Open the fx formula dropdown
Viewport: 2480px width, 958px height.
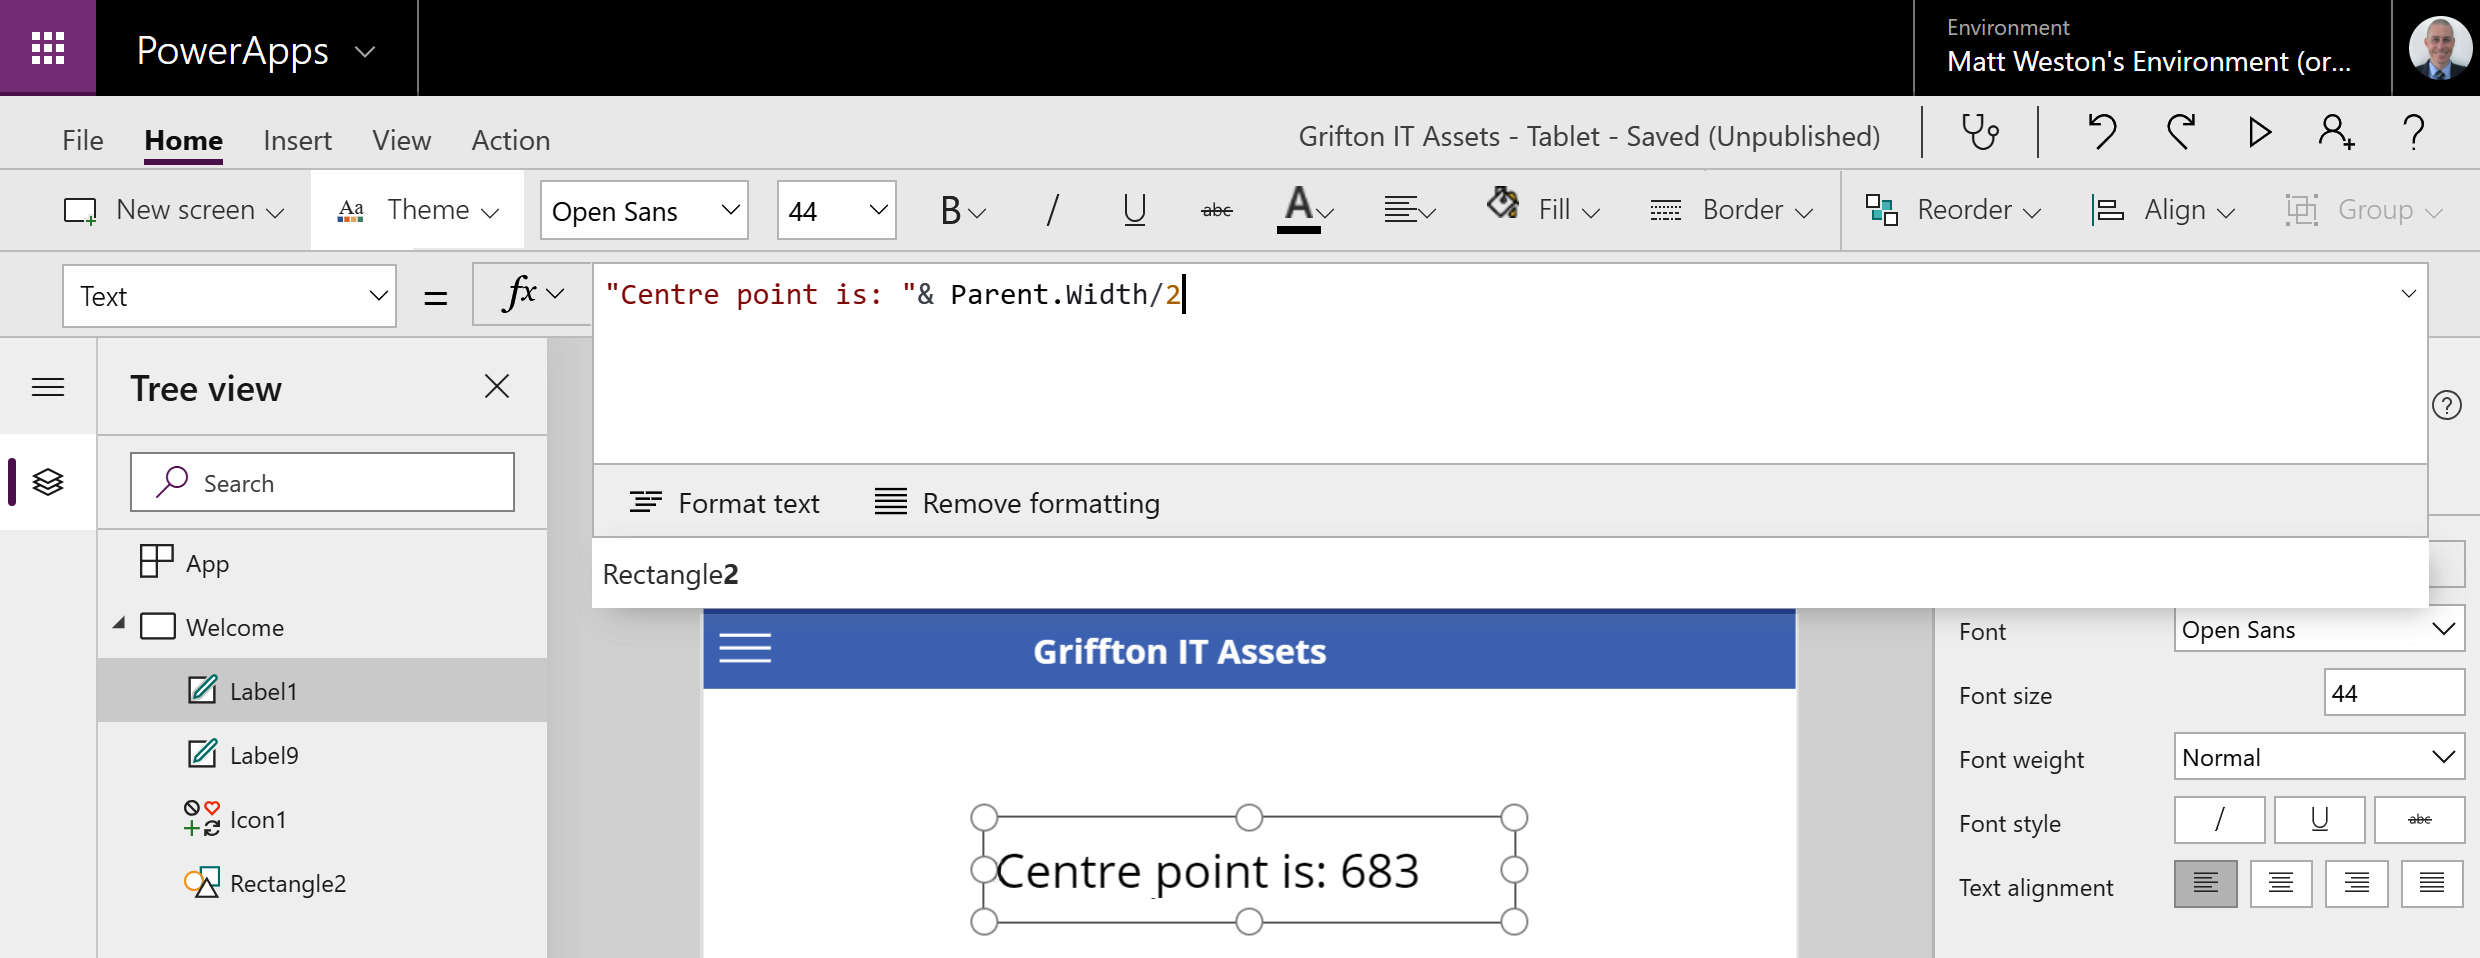click(533, 294)
